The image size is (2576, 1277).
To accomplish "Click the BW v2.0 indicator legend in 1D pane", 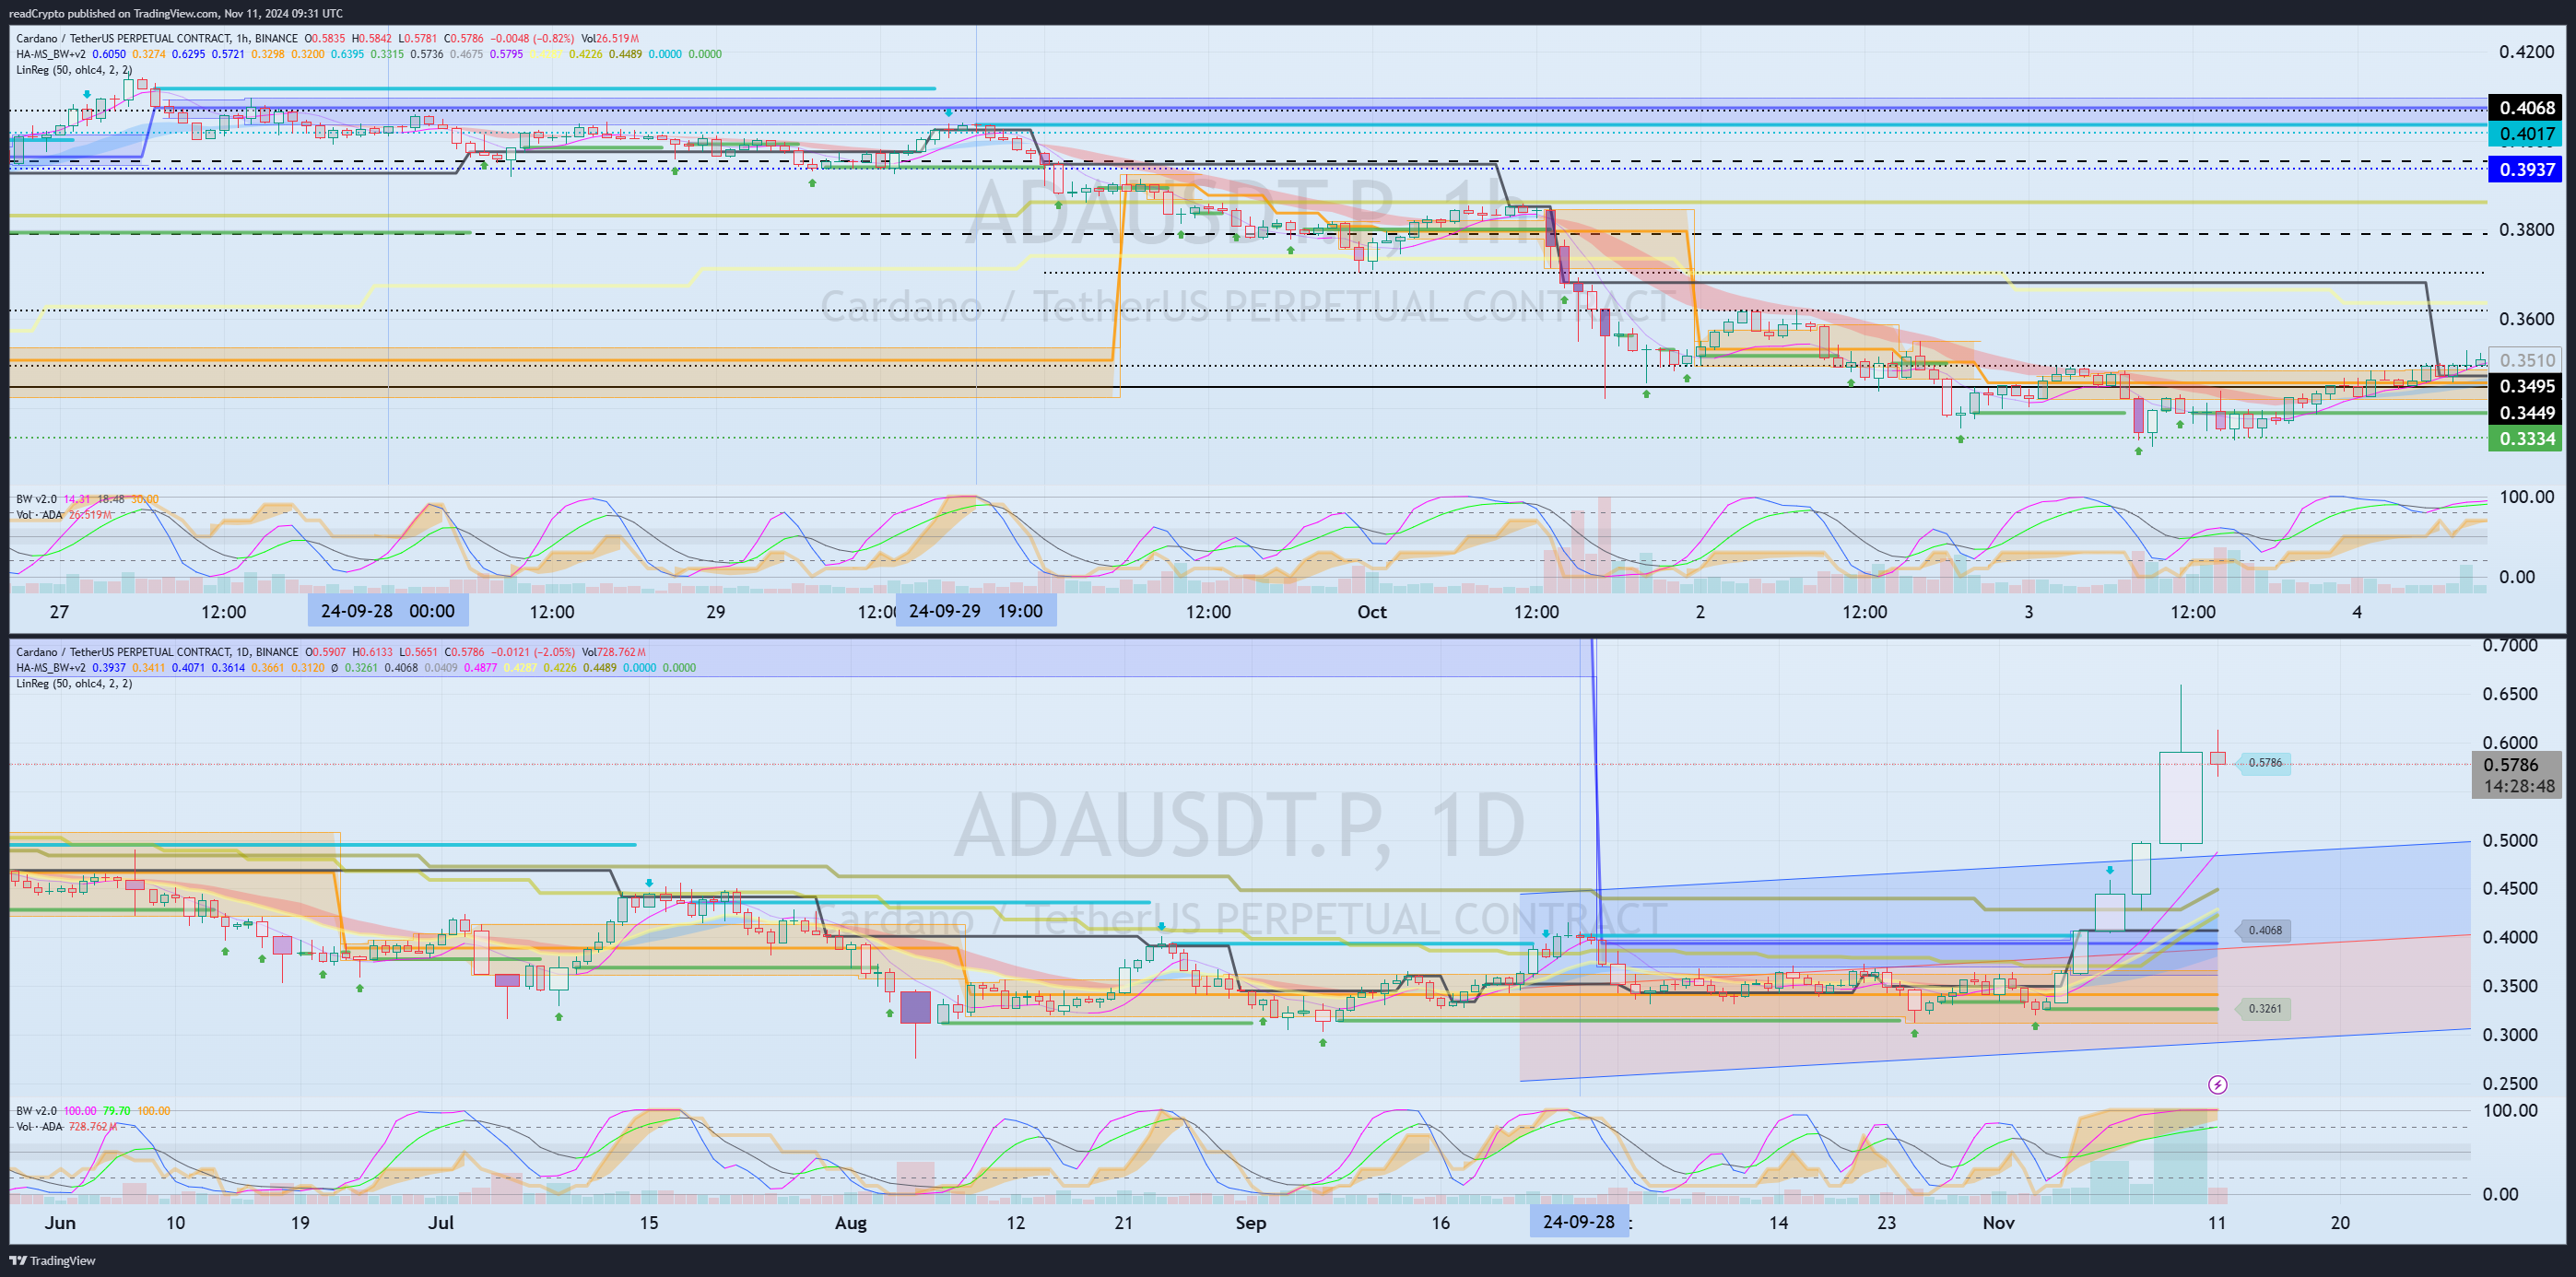I will 37,1111.
